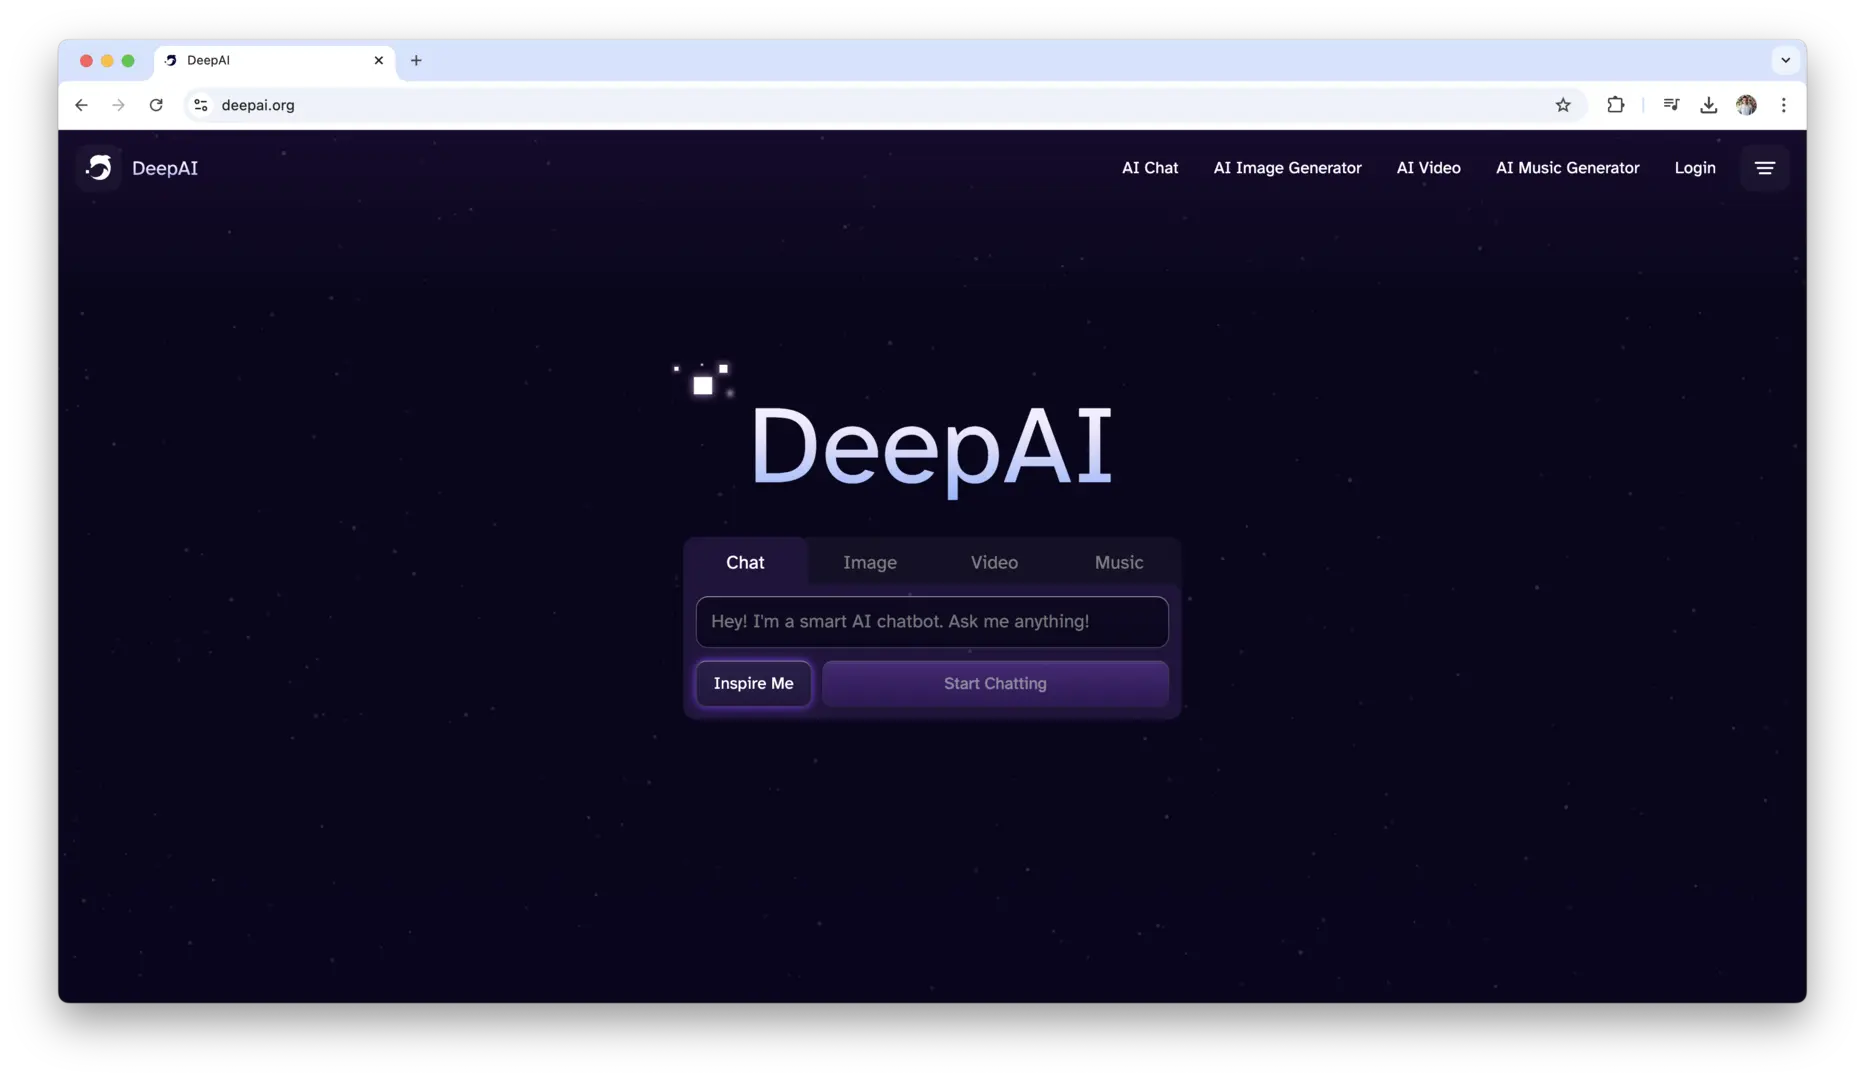Click the DeepAI logo in the navbar
This screenshot has height=1080, width=1865.
pyautogui.click(x=139, y=168)
